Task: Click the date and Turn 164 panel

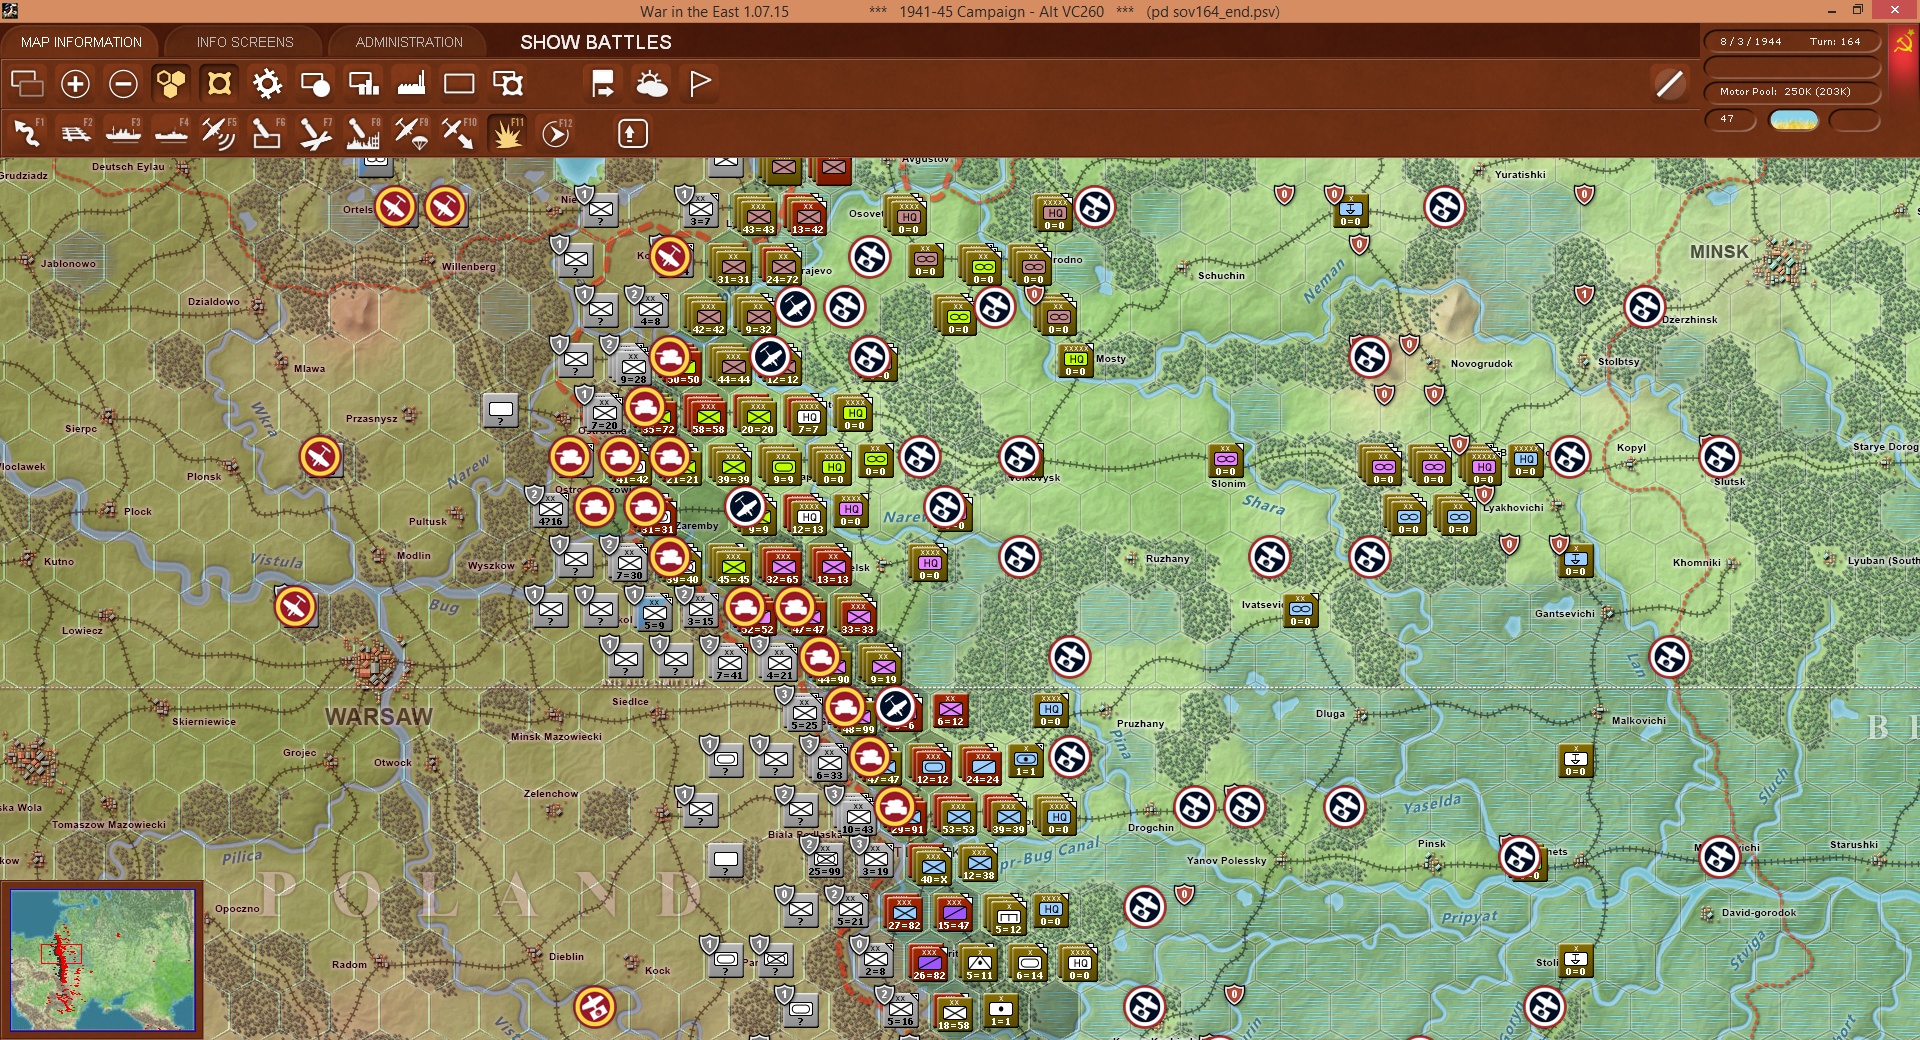Action: [x=1792, y=42]
